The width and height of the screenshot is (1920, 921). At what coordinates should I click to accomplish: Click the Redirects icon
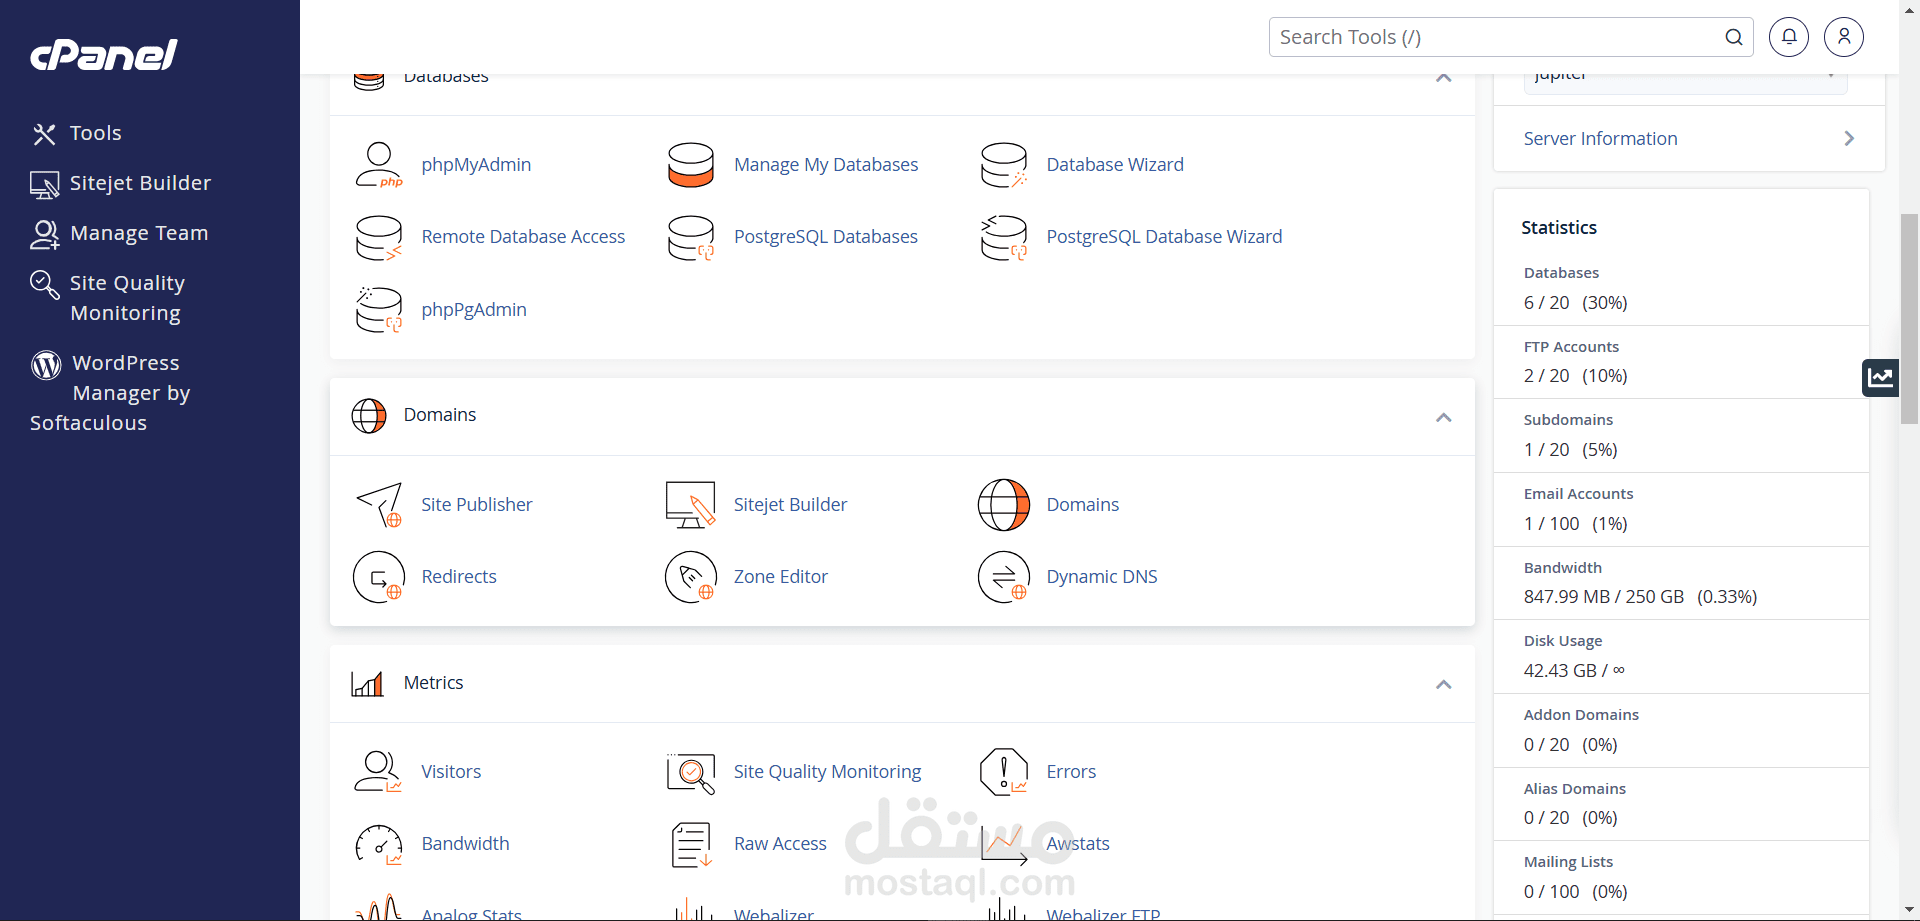click(x=378, y=577)
